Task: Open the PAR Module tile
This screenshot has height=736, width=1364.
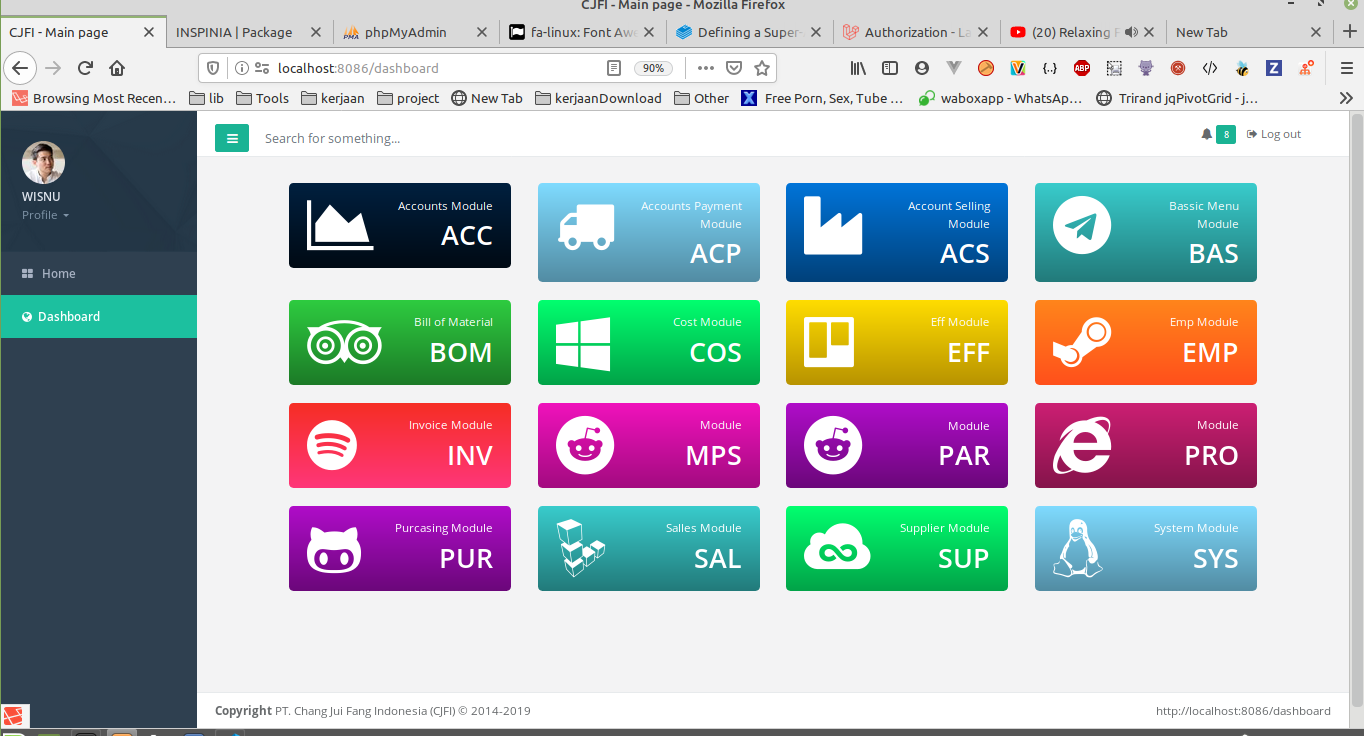Action: [897, 445]
